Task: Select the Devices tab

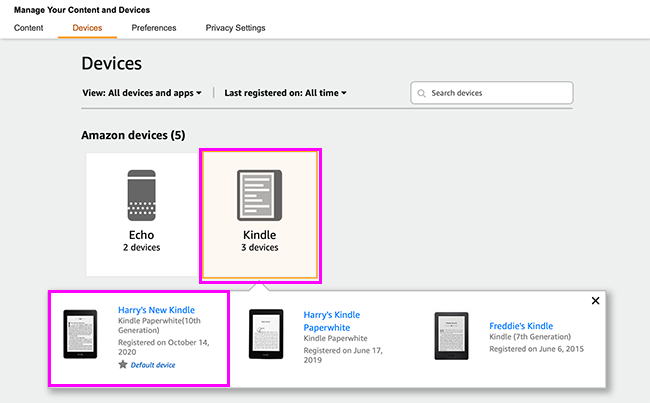Action: pos(88,28)
